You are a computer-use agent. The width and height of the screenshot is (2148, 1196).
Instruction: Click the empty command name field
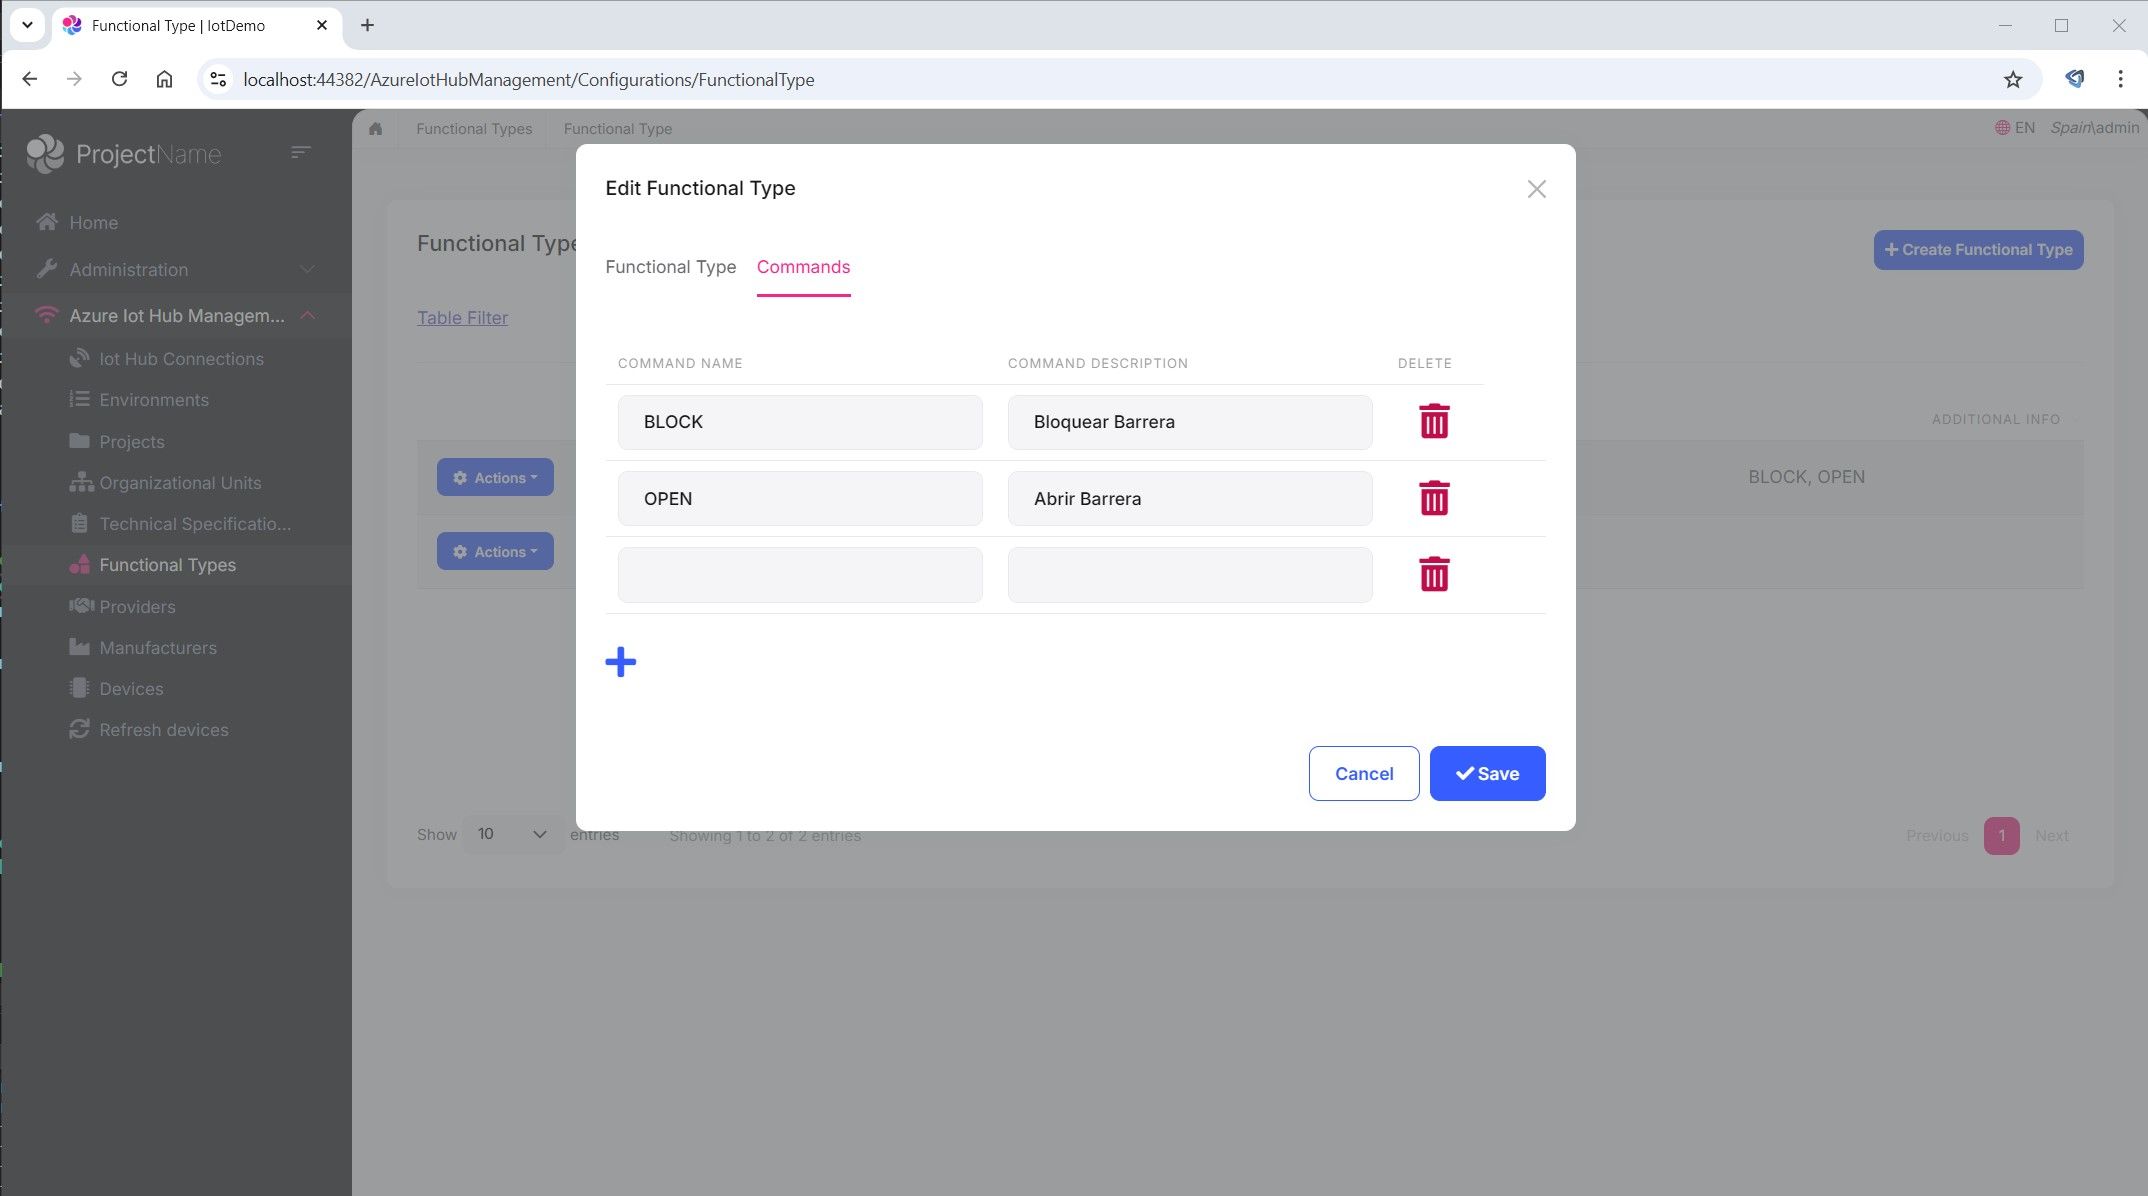point(799,575)
